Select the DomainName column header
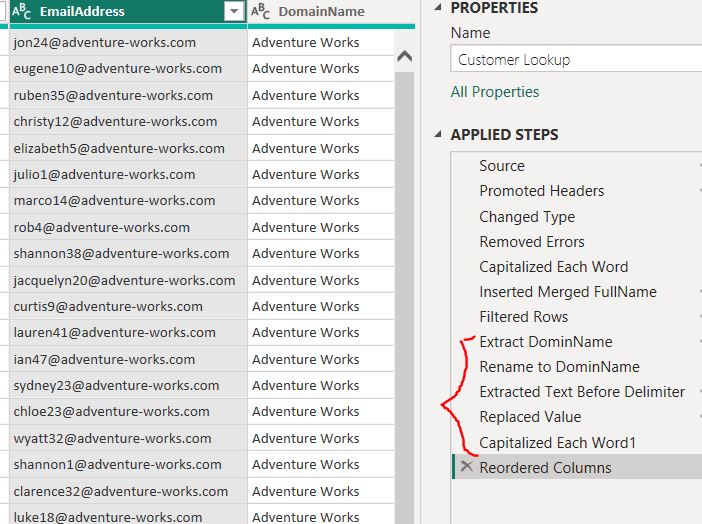This screenshot has height=524, width=702. (x=321, y=12)
